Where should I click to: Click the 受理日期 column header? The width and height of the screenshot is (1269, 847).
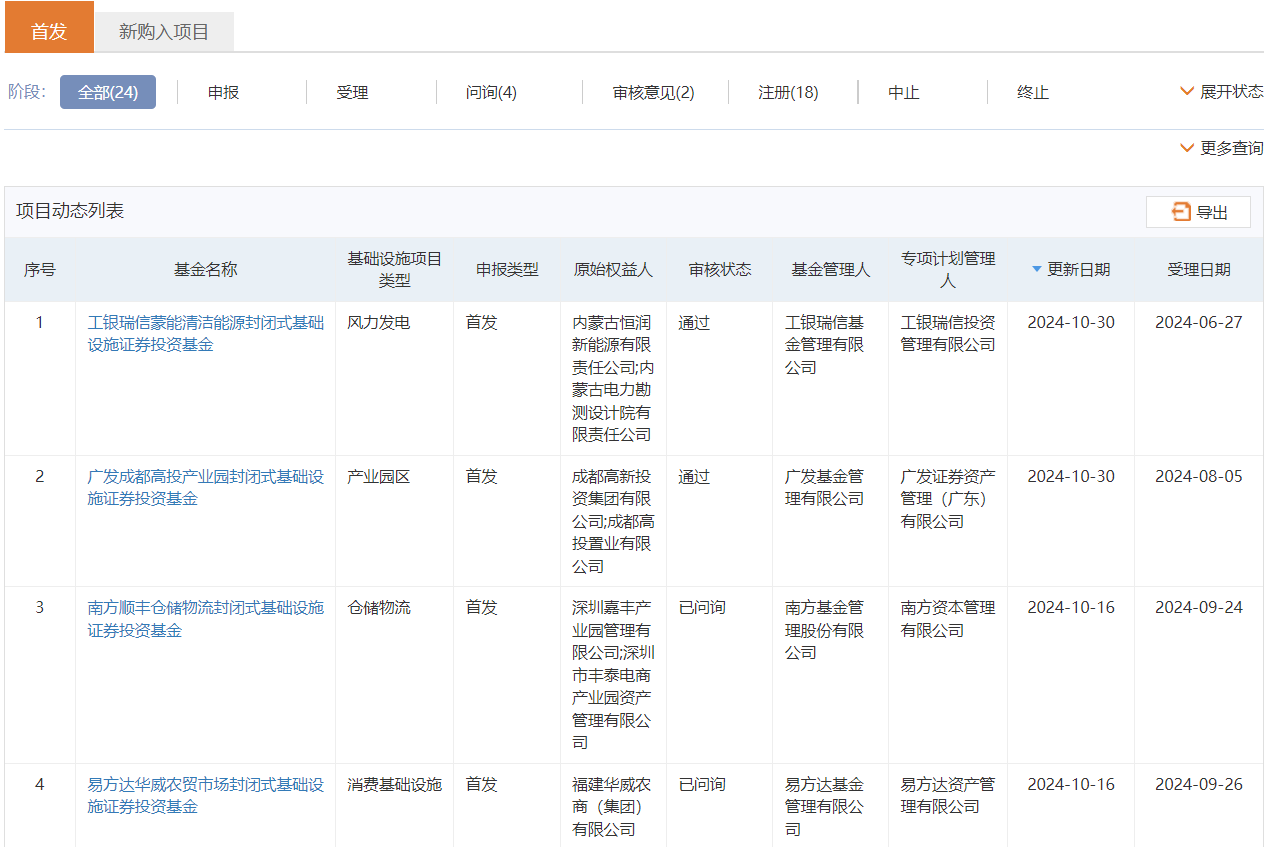point(1198,269)
